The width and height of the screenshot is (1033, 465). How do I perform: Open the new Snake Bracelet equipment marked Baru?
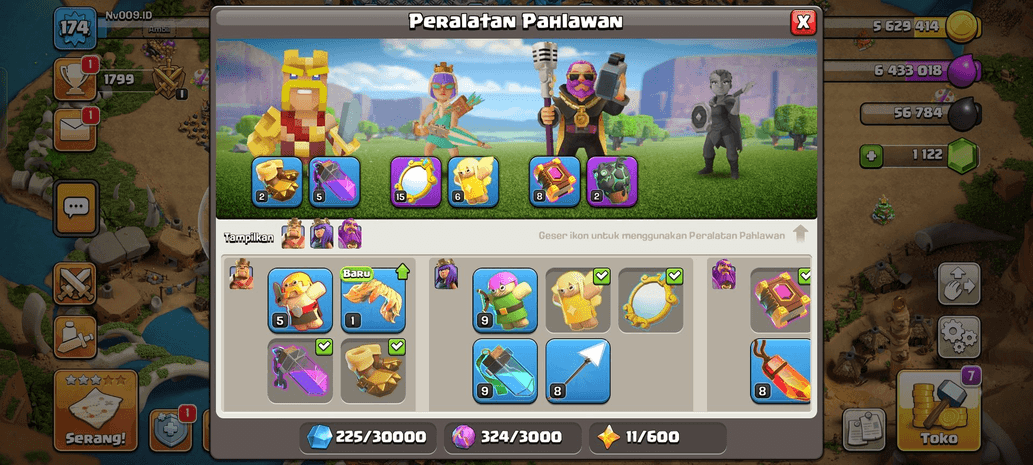point(373,300)
